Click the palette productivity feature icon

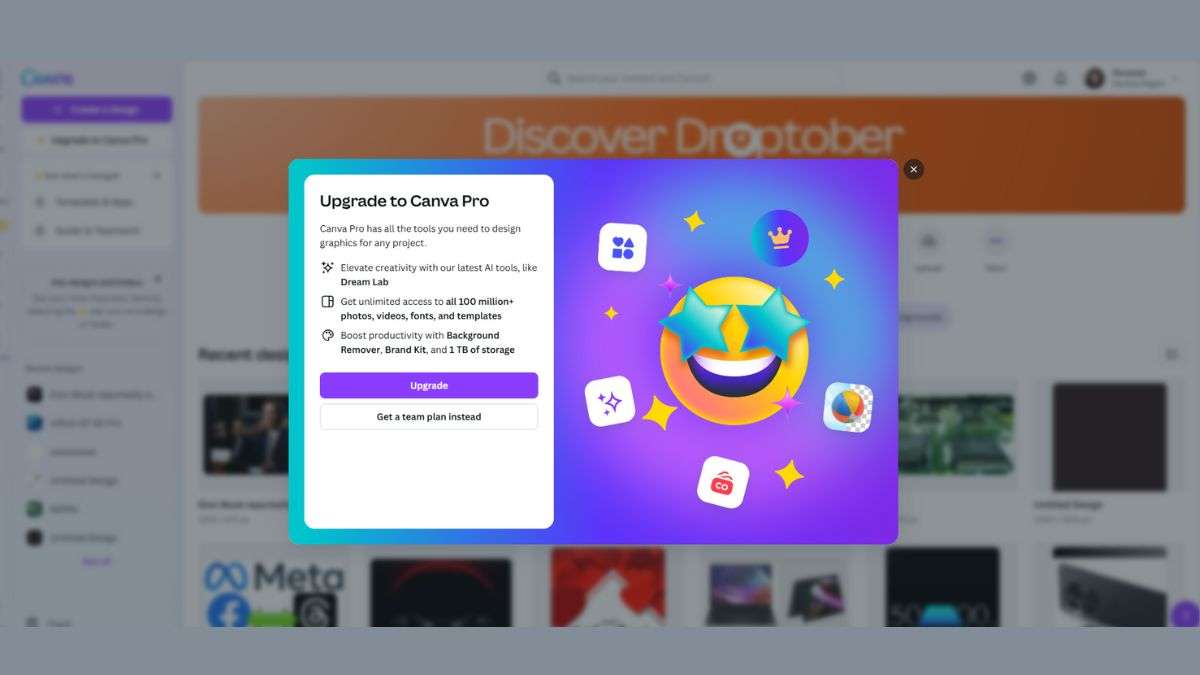(x=327, y=336)
